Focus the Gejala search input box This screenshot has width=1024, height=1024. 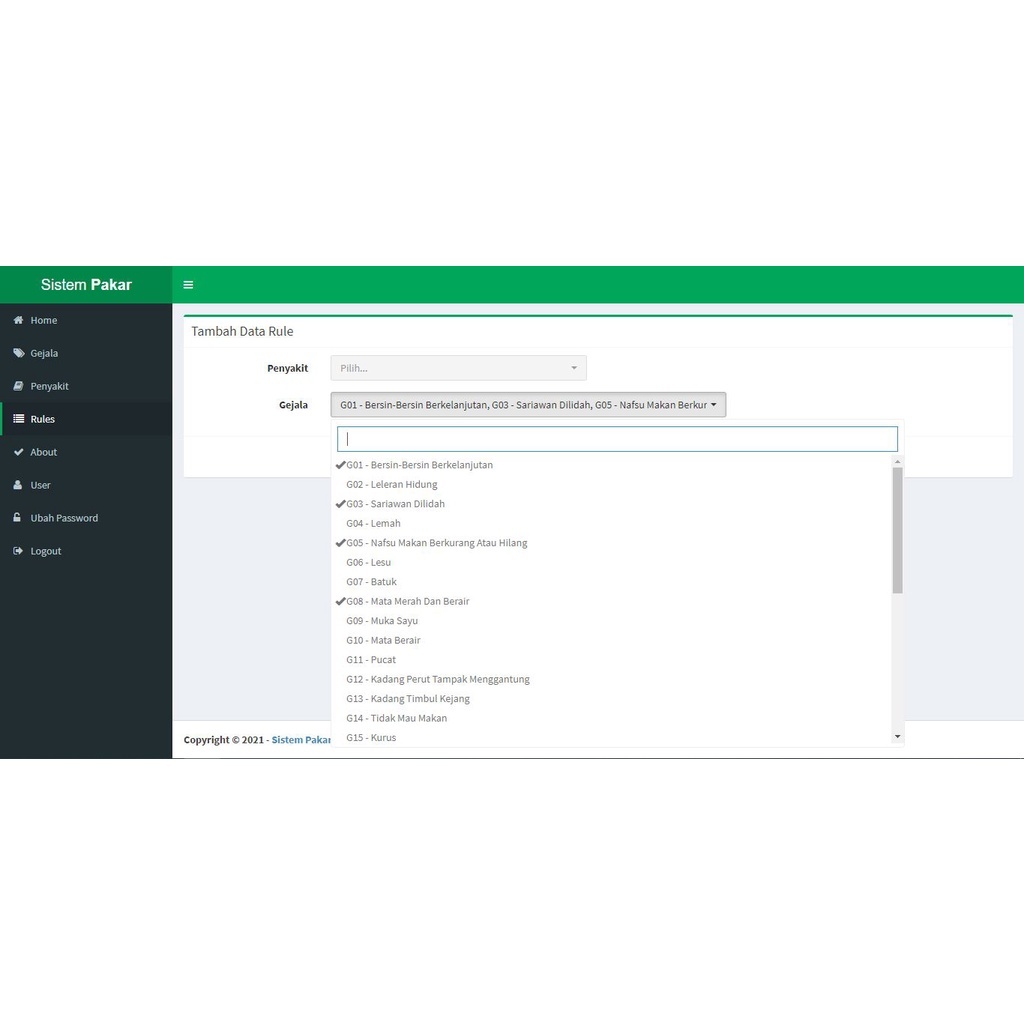click(x=617, y=439)
